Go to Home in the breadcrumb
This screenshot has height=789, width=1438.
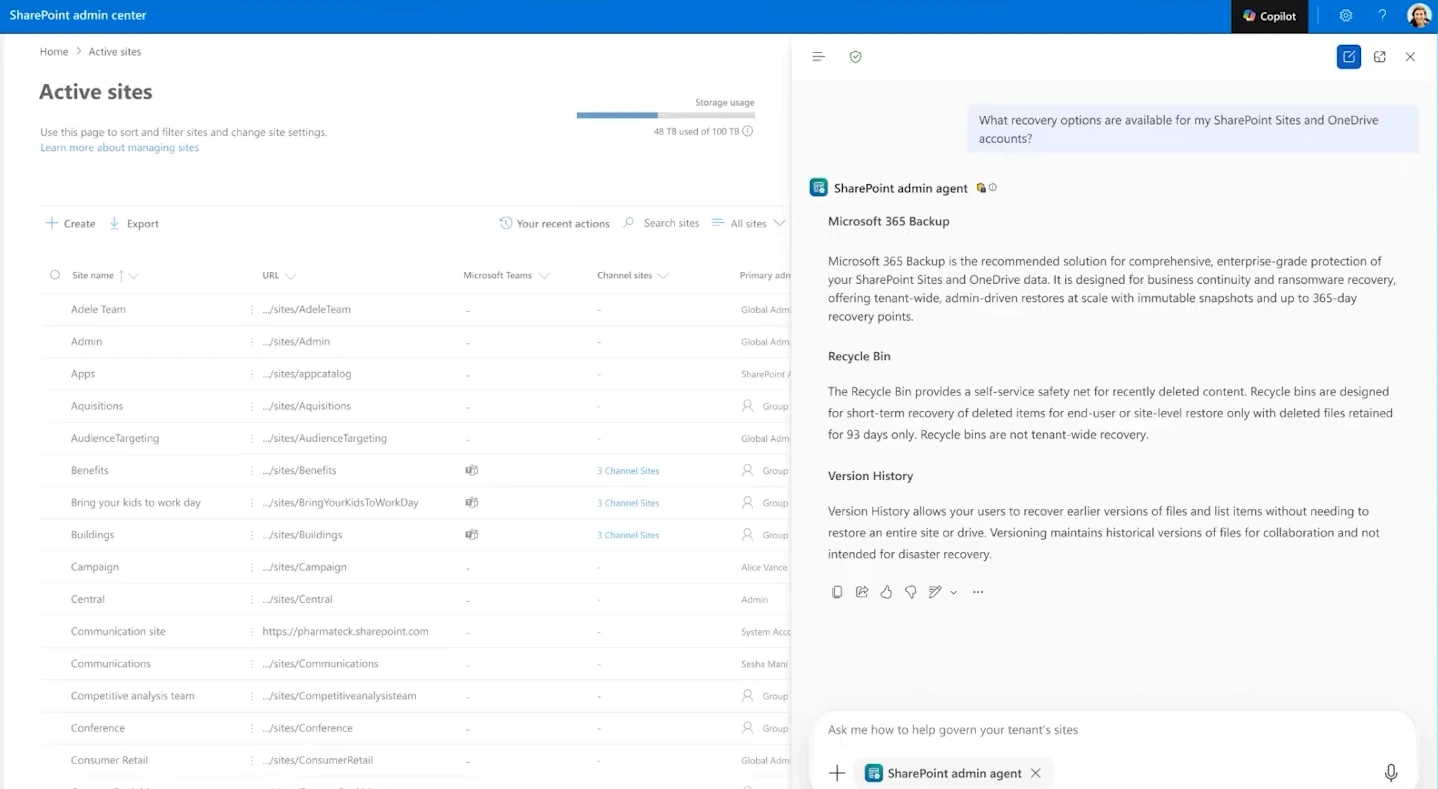[54, 52]
